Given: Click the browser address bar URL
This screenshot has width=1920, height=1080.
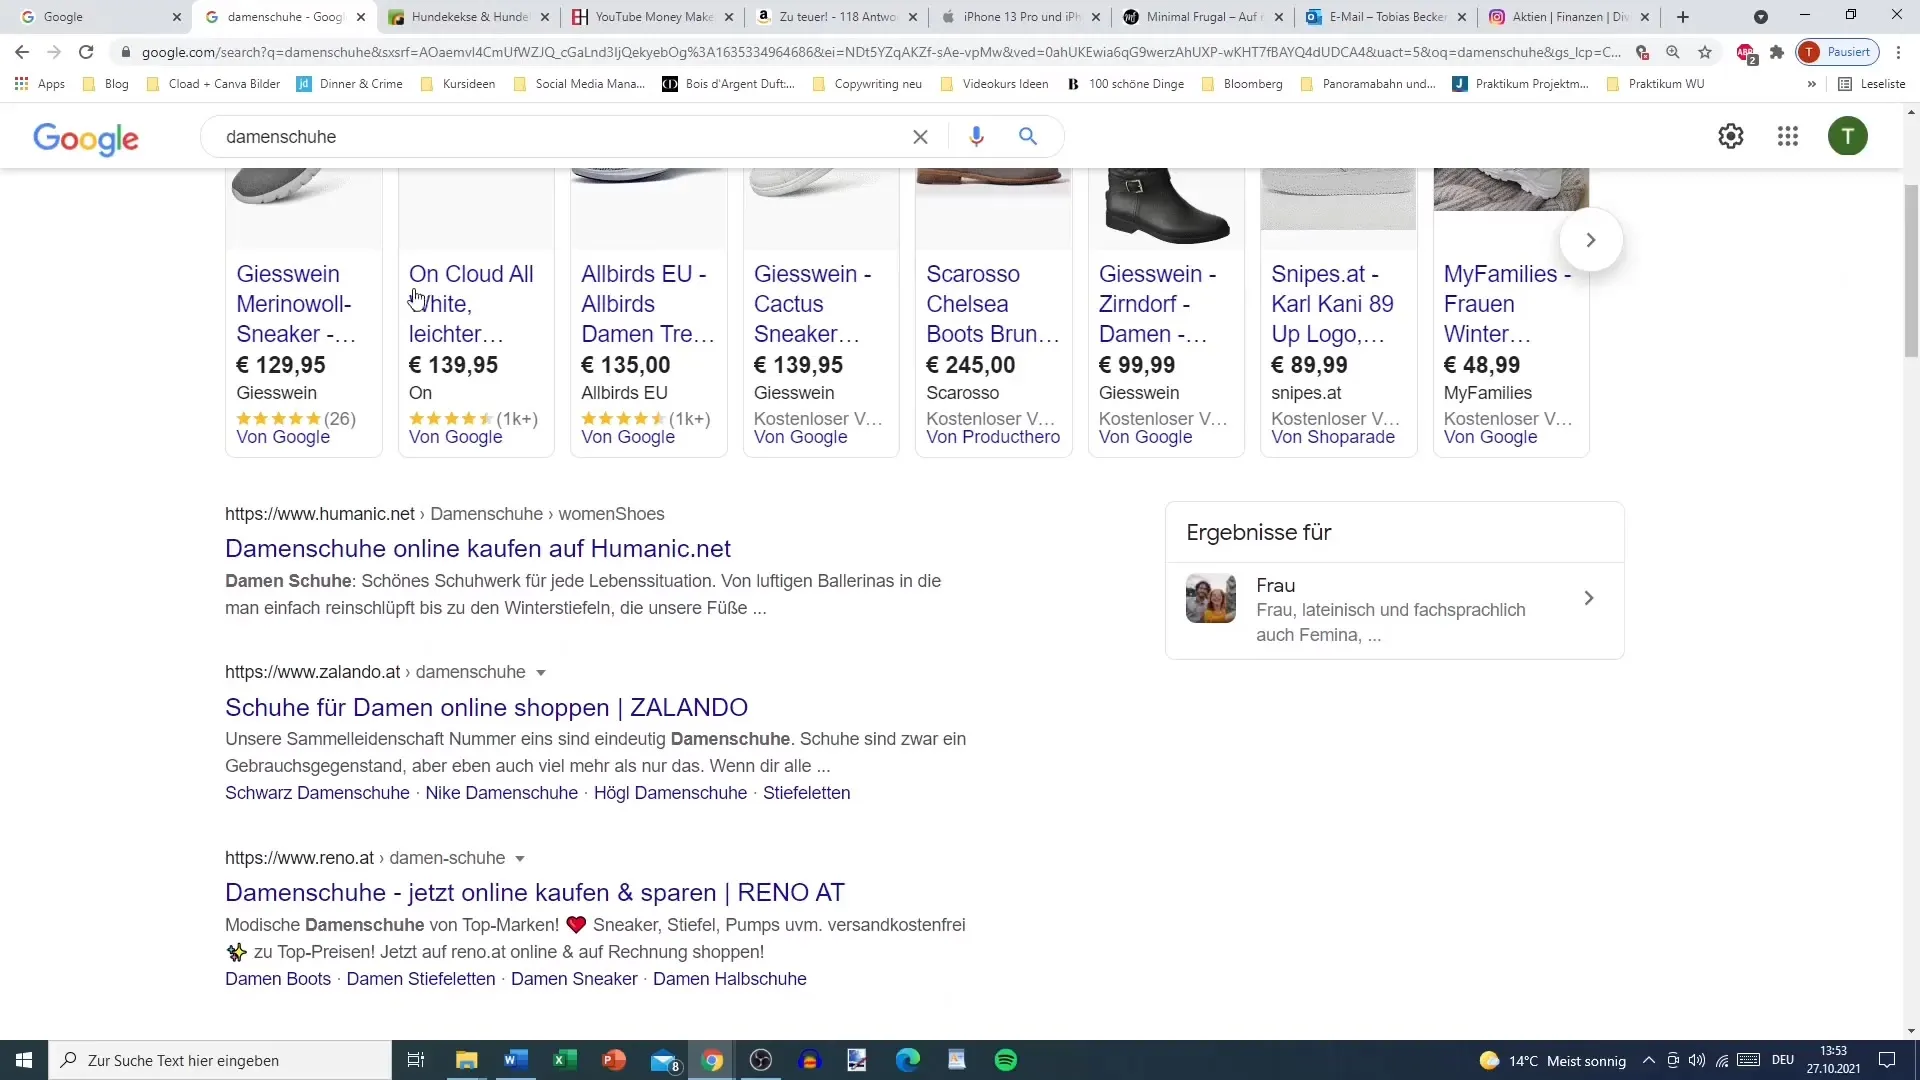Looking at the screenshot, I should coord(880,52).
